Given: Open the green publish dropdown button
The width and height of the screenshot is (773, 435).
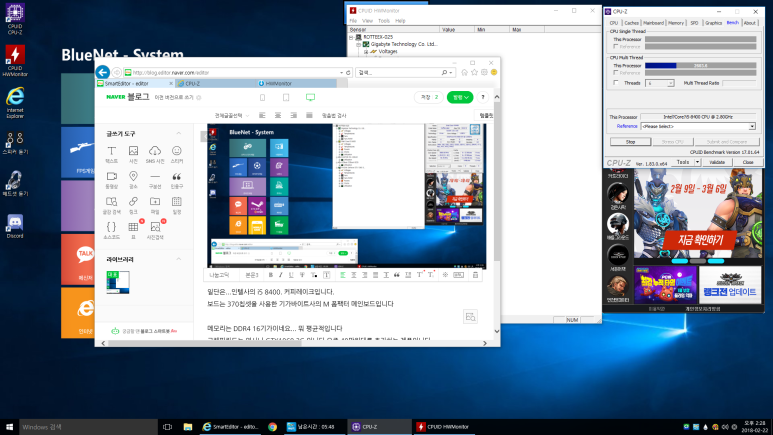Looking at the screenshot, I should click(460, 98).
